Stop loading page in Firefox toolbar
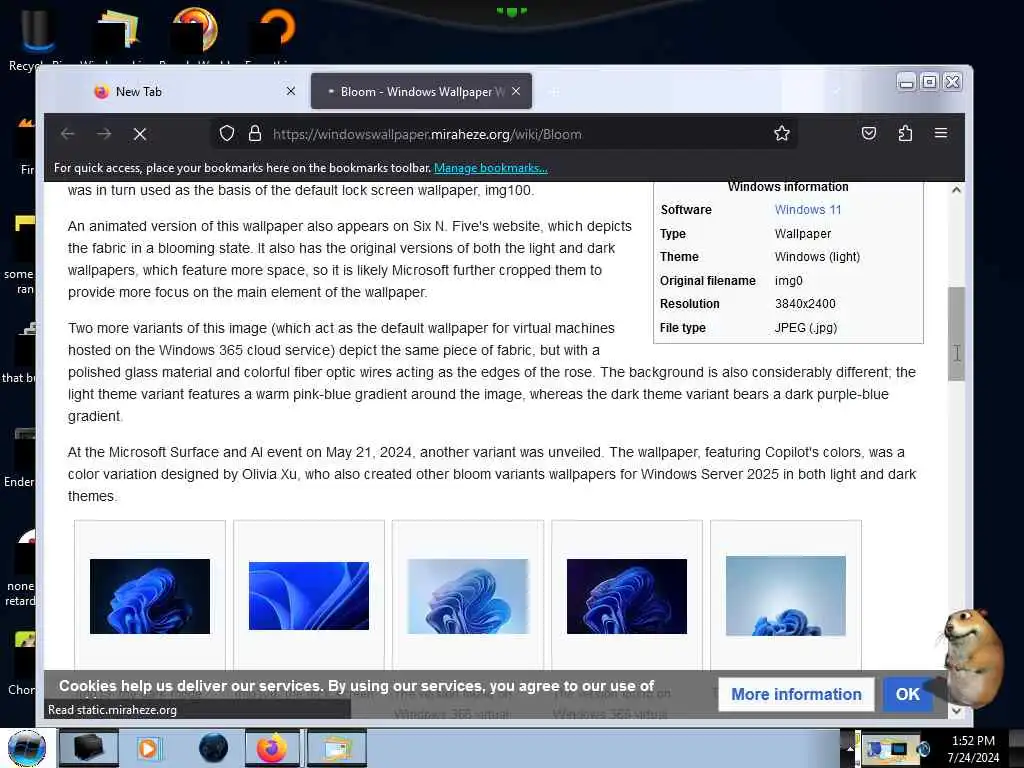1024x768 pixels. pos(140,135)
